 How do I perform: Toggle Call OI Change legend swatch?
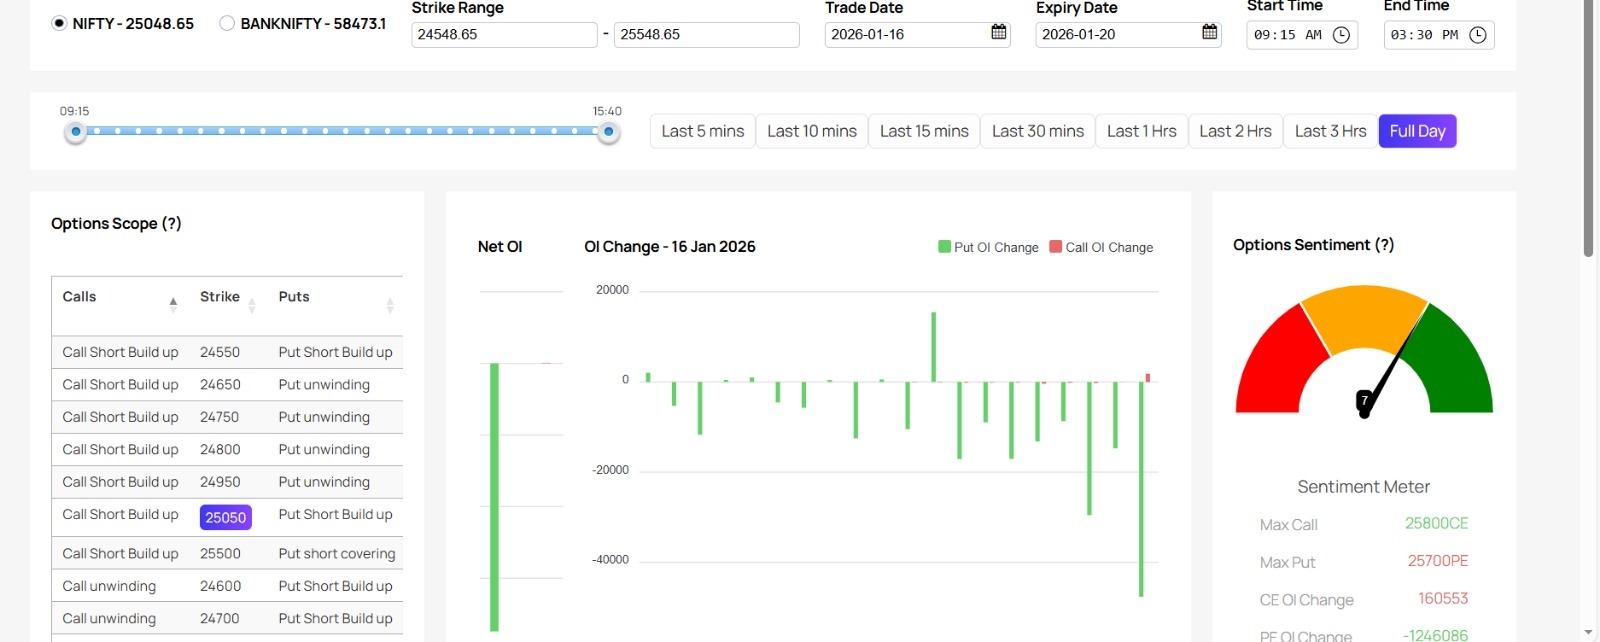[1055, 247]
